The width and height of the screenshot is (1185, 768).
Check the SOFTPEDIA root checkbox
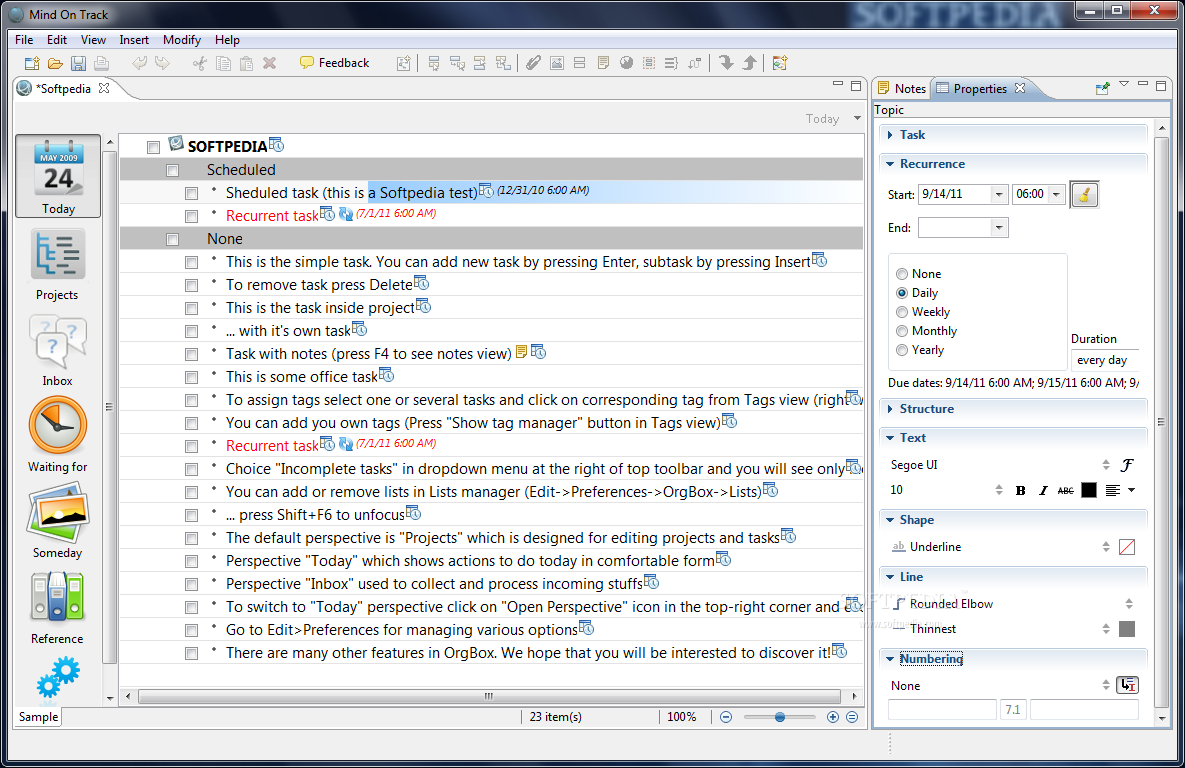click(153, 147)
